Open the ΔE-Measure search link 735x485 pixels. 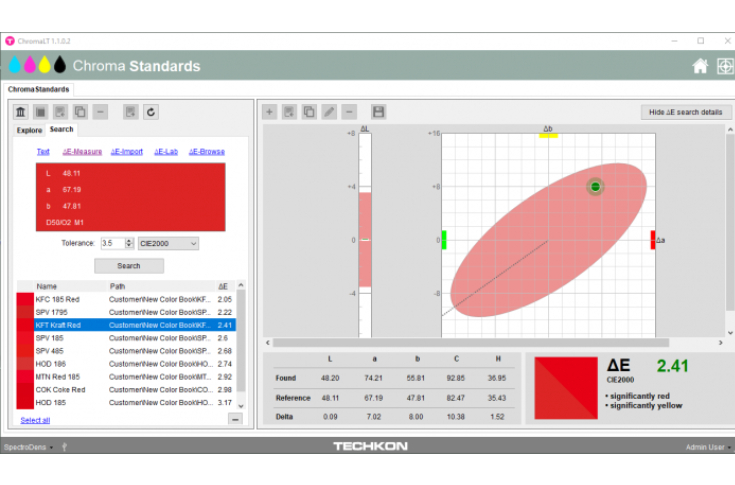coord(82,151)
